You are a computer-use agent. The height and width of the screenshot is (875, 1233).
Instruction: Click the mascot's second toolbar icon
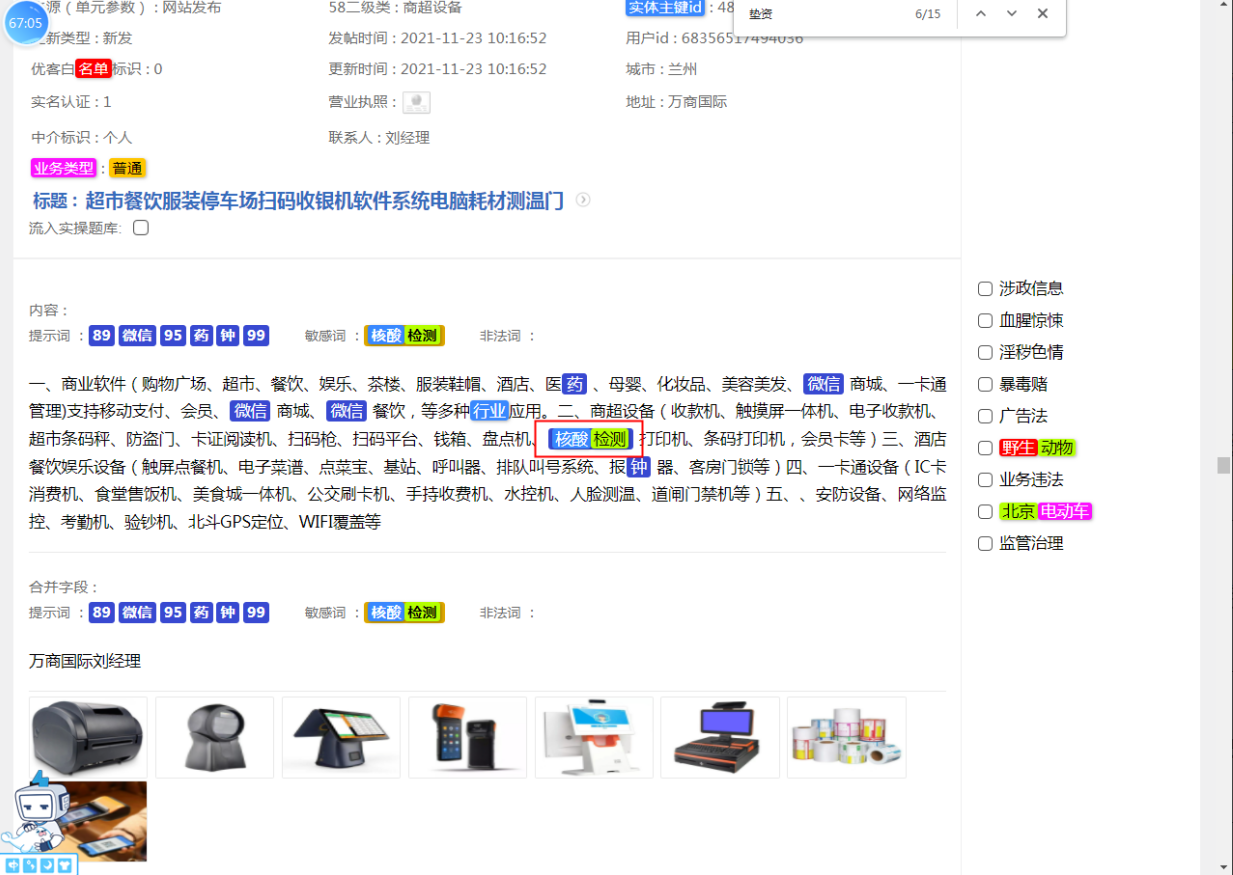point(30,865)
